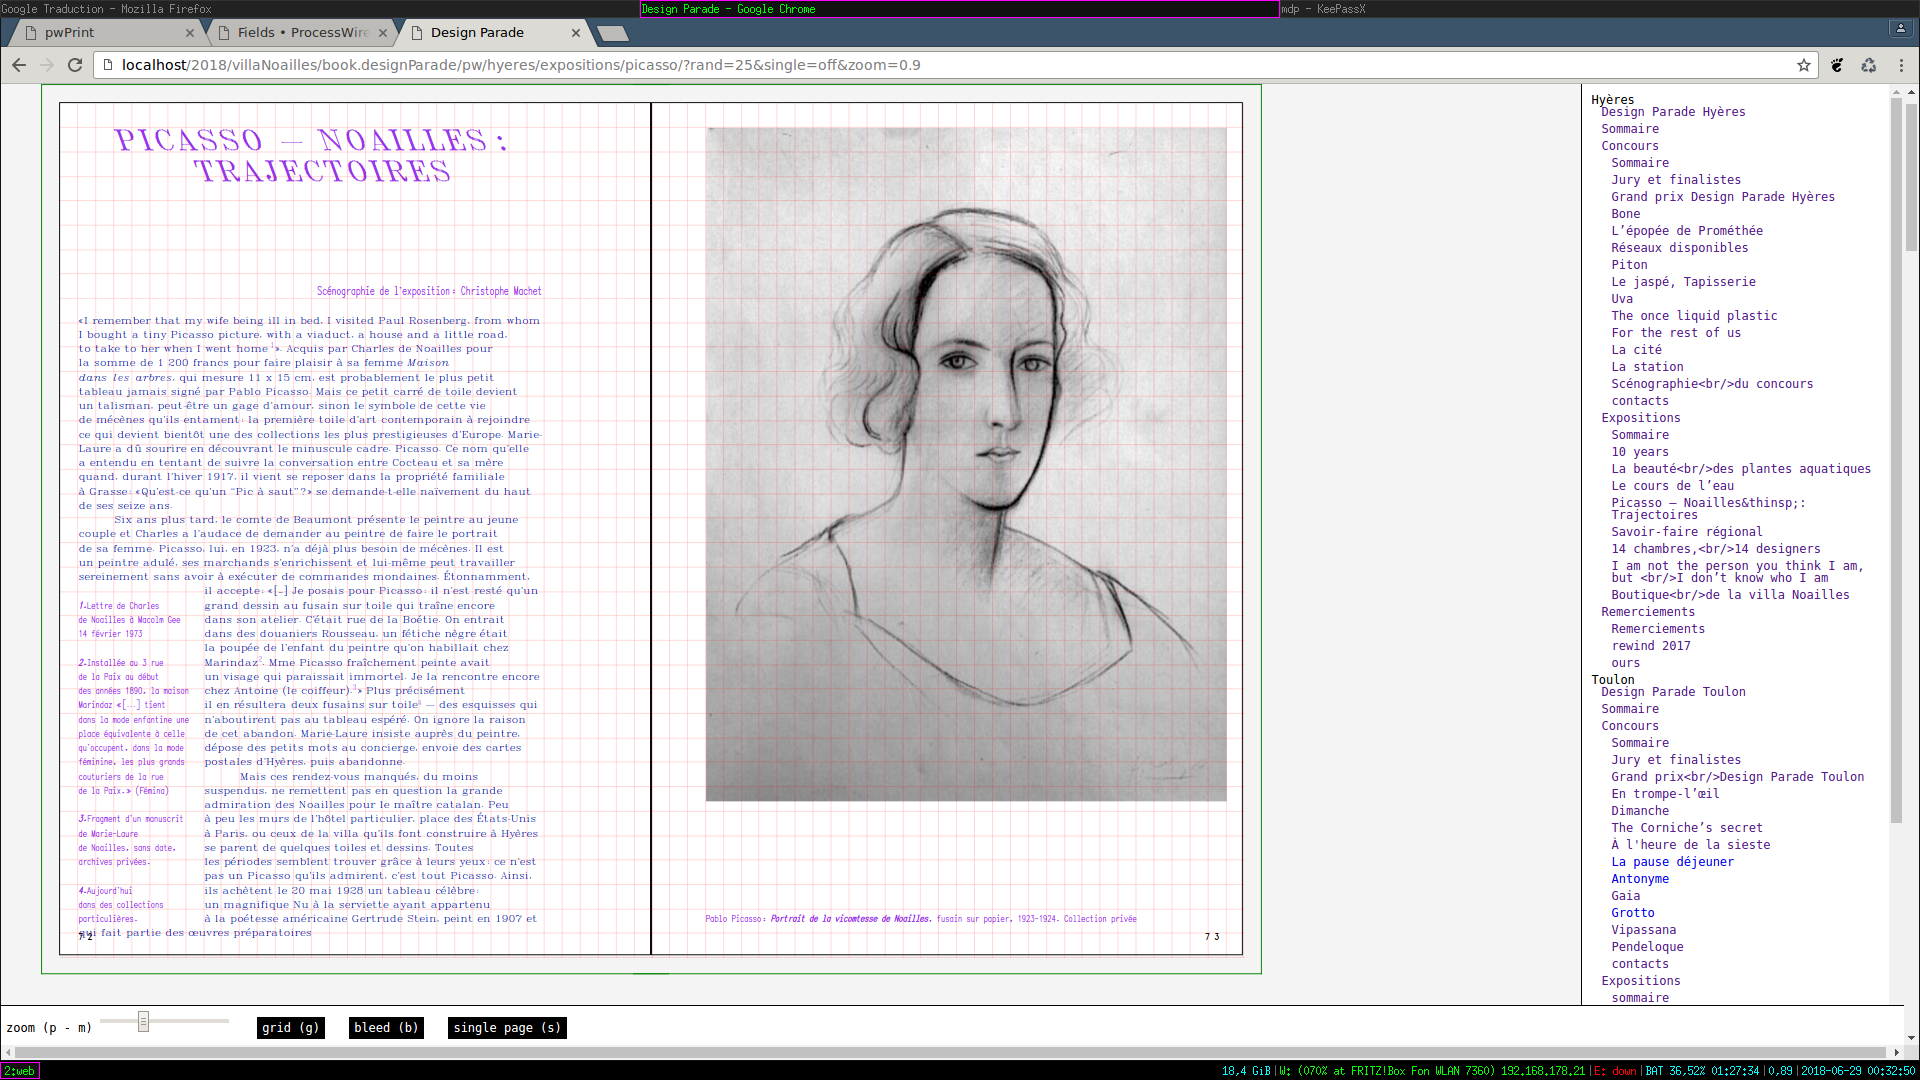Toggle the bleed (b) display
Image resolution: width=1920 pixels, height=1080 pixels.
pyautogui.click(x=386, y=1028)
